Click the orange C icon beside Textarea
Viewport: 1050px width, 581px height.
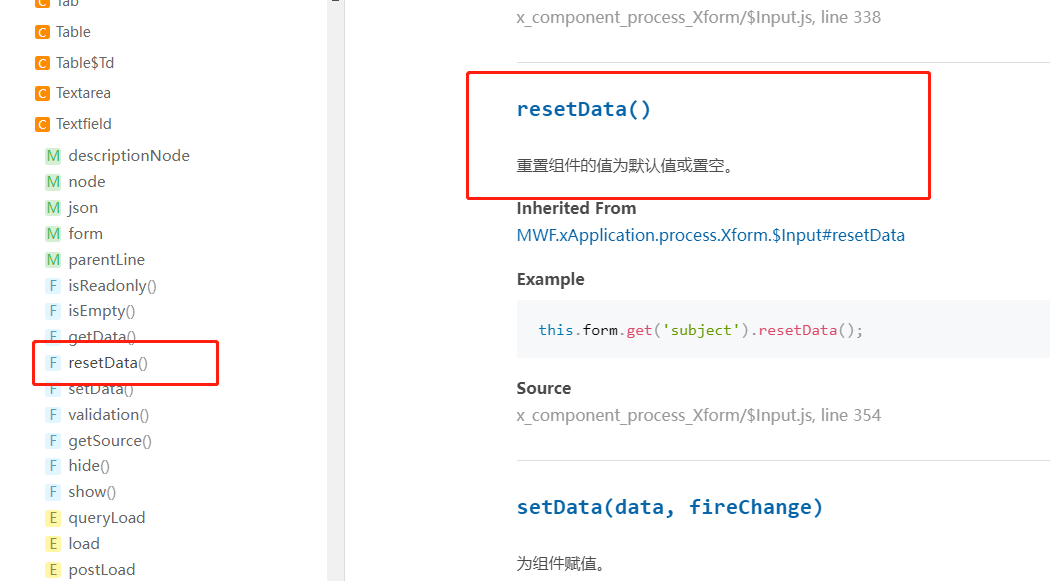pos(42,93)
